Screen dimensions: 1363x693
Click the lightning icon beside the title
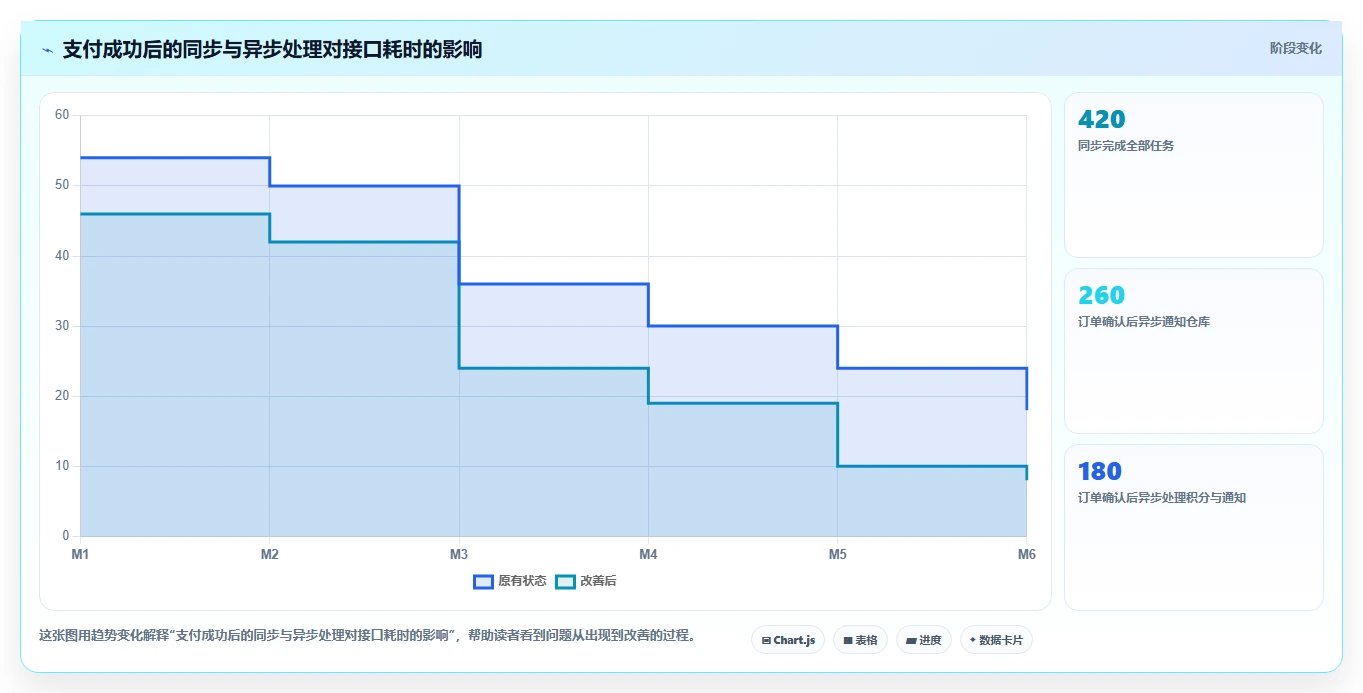[x=48, y=50]
